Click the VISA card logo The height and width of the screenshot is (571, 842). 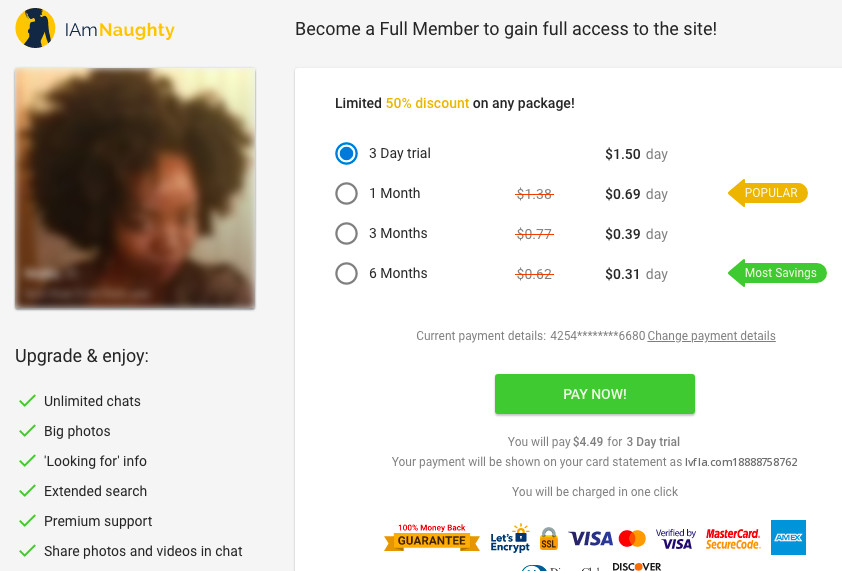point(590,538)
